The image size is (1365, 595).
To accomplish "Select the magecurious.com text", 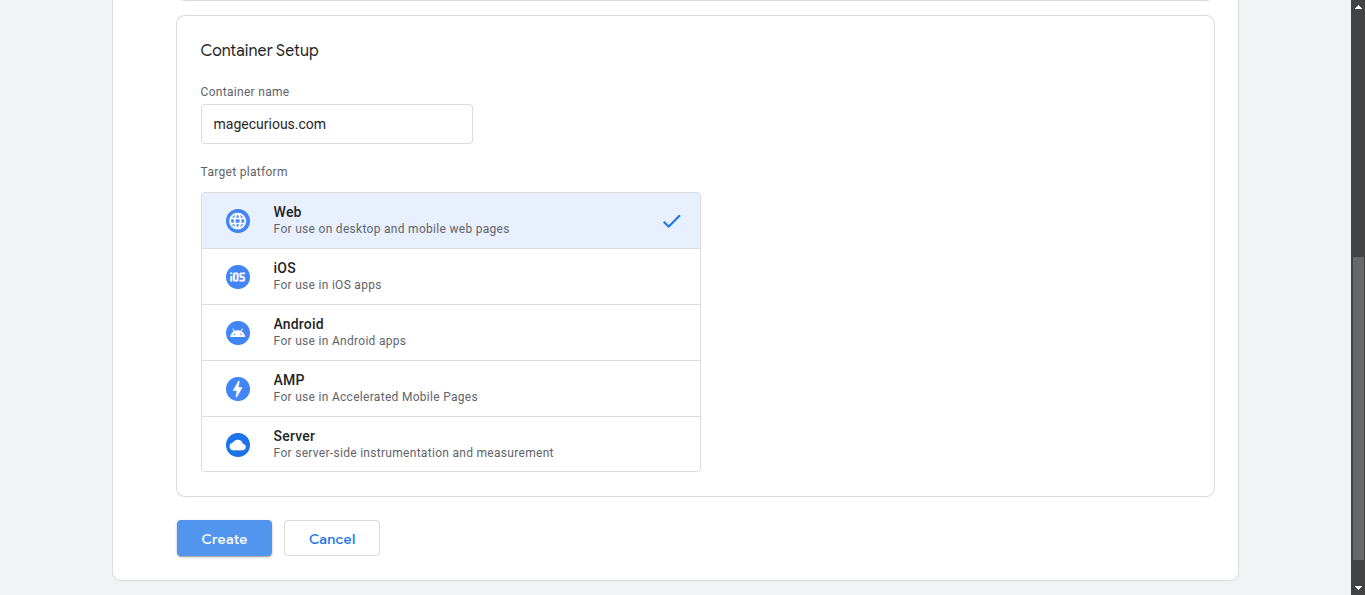I will [x=268, y=123].
